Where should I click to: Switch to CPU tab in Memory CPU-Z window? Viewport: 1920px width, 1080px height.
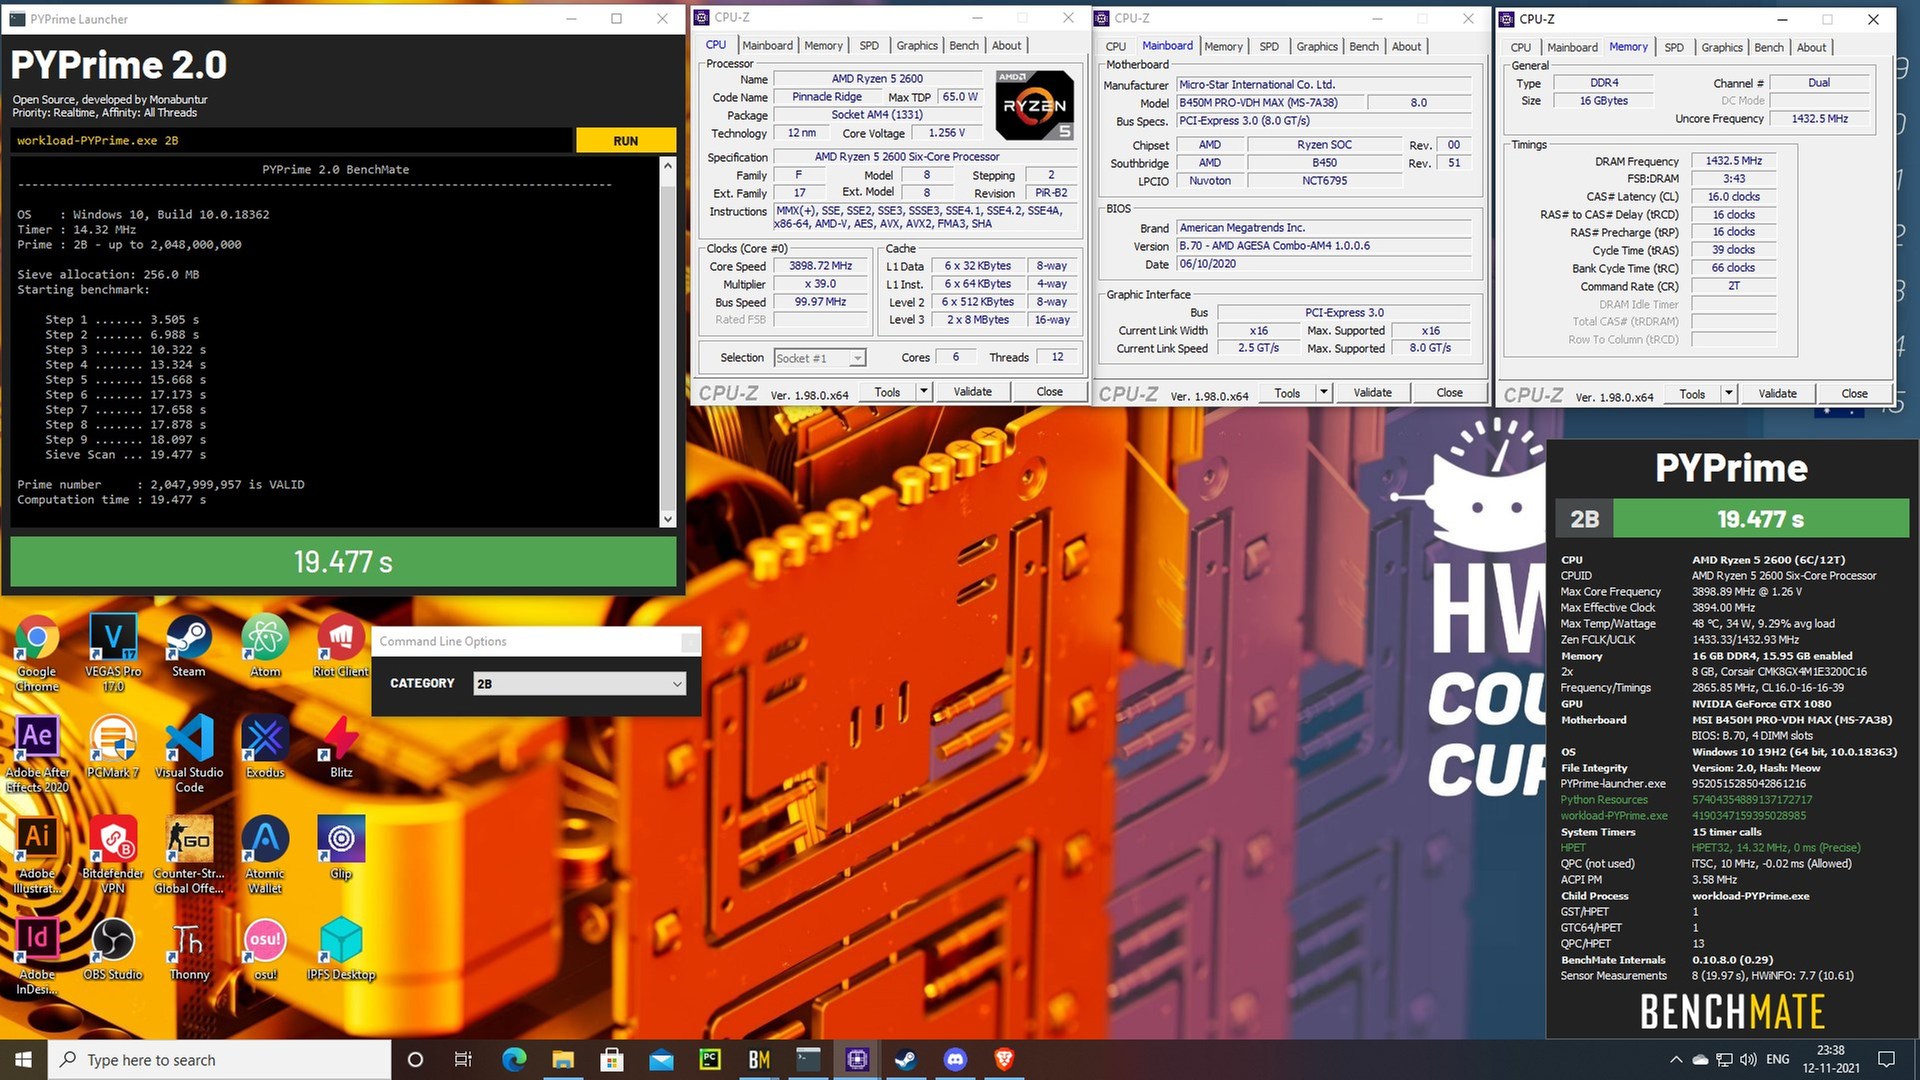coord(1520,48)
